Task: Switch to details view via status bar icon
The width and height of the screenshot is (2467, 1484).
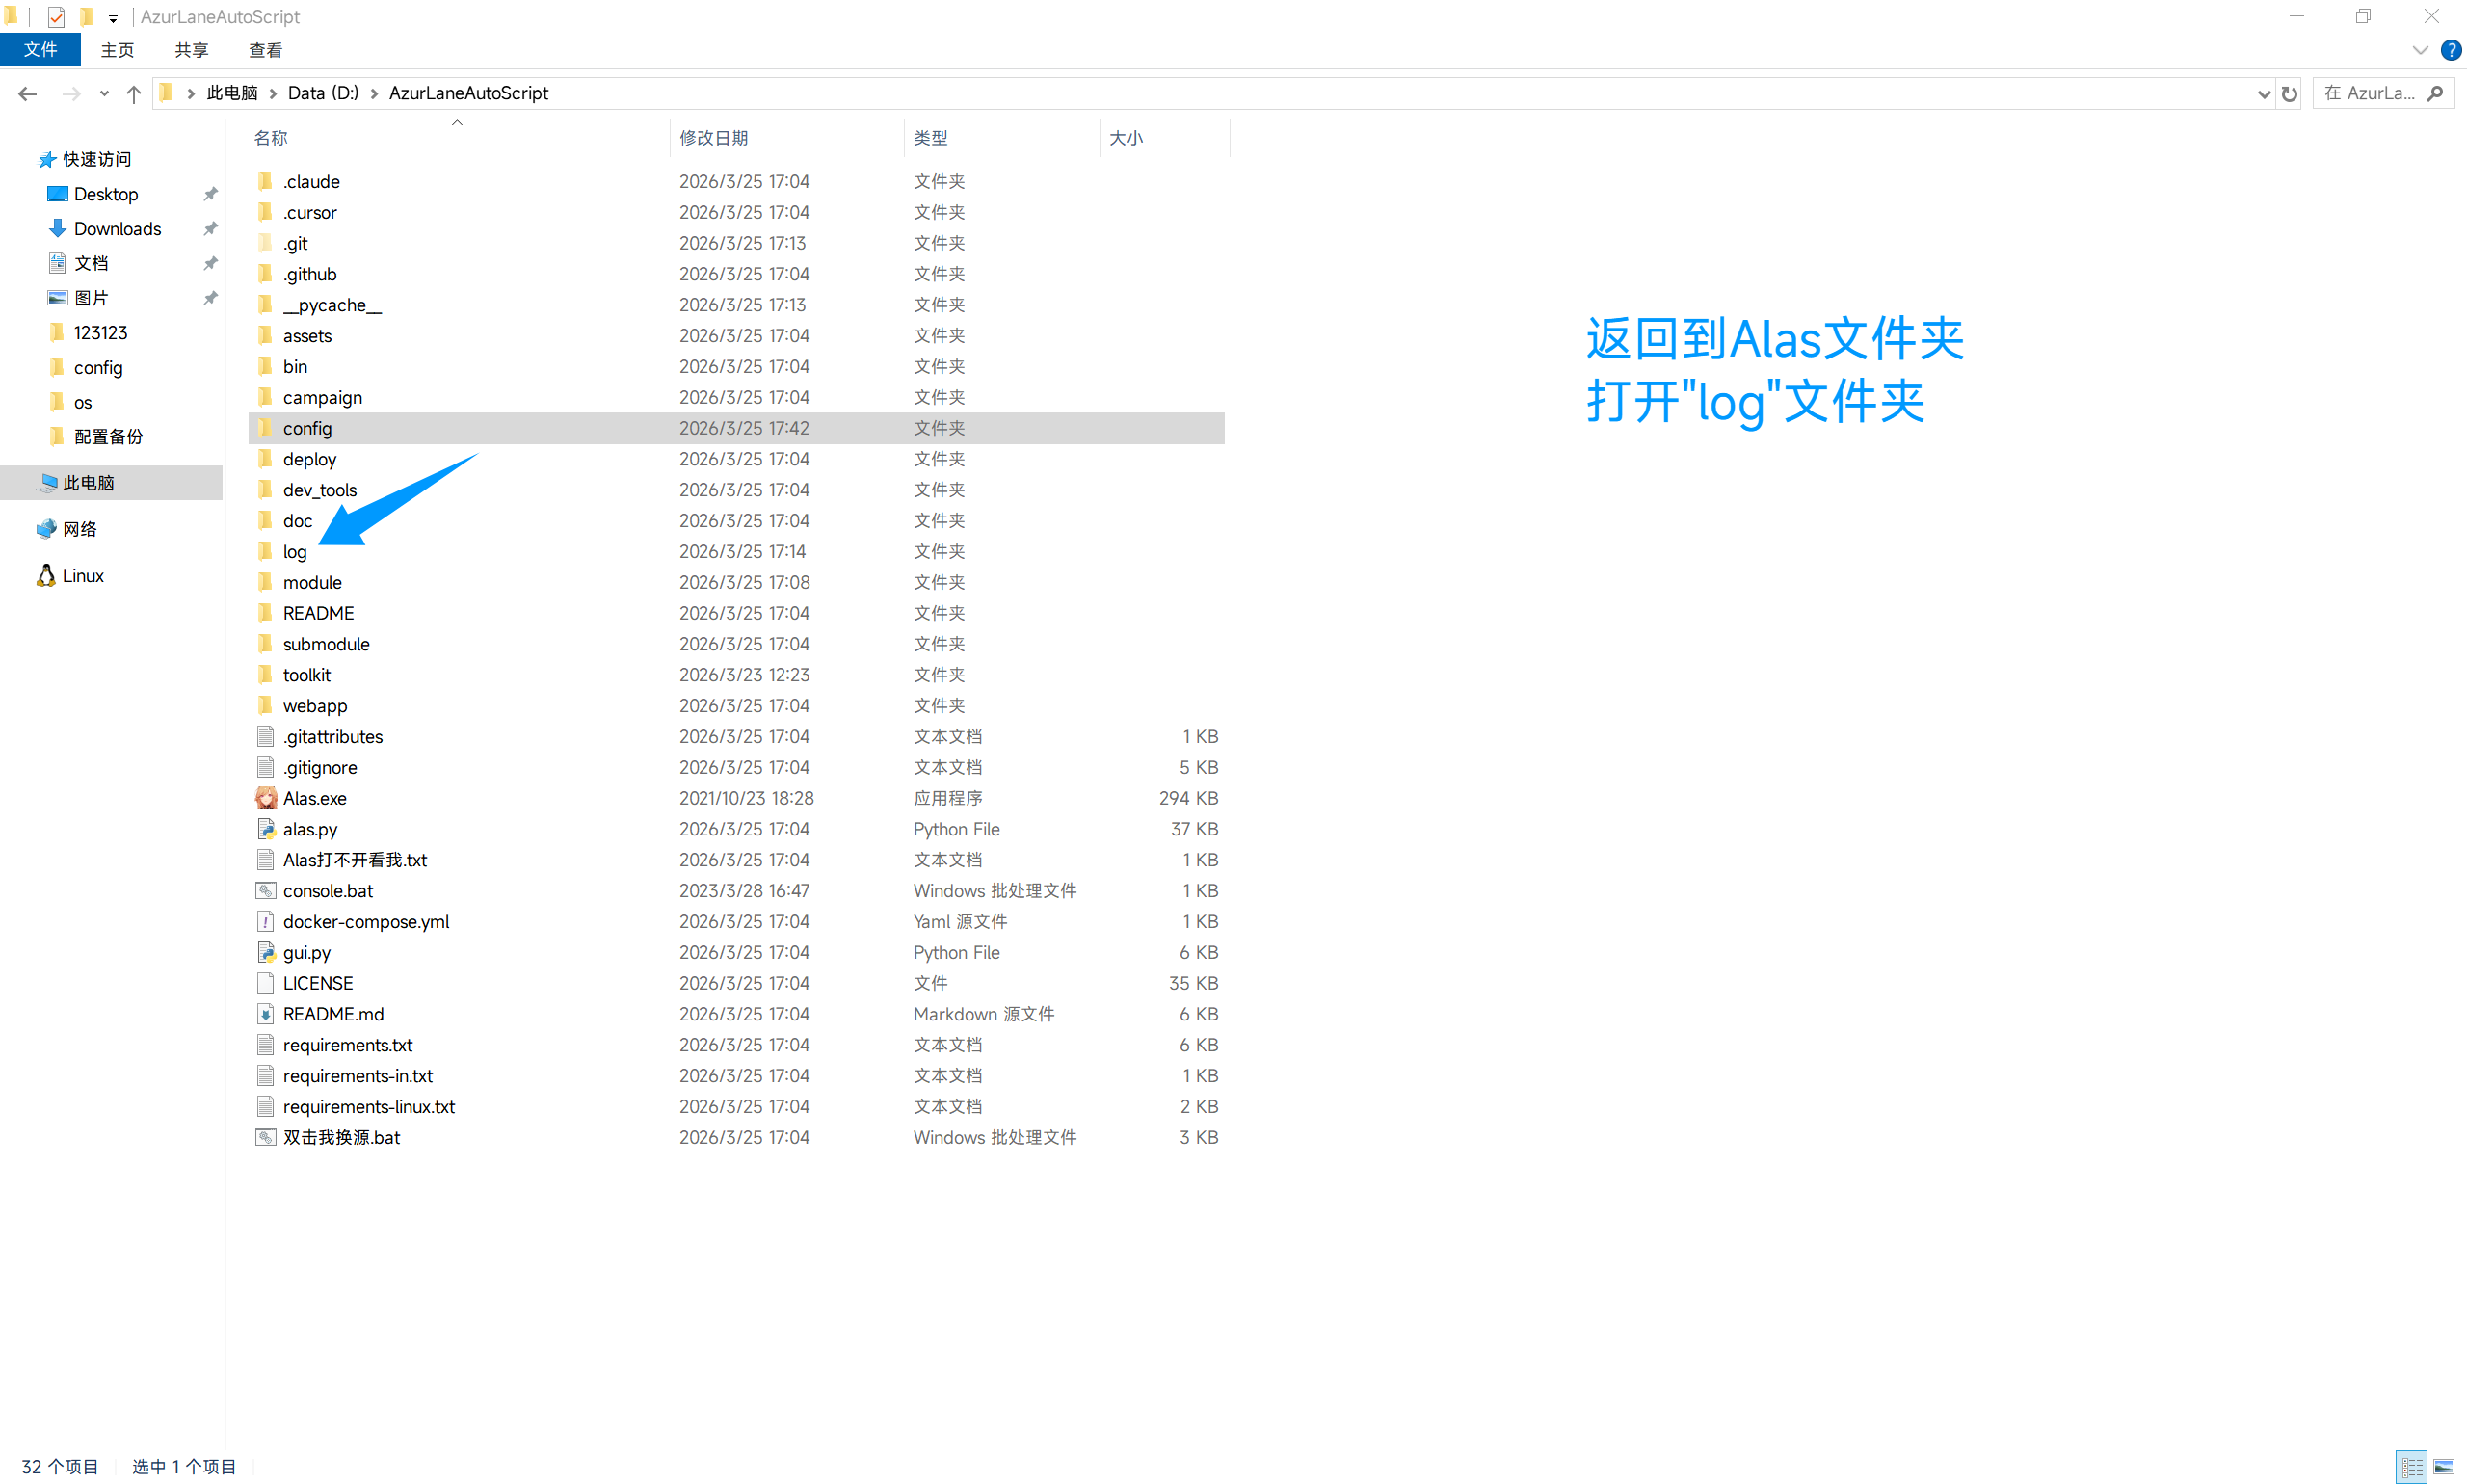Action: pos(2411,1465)
